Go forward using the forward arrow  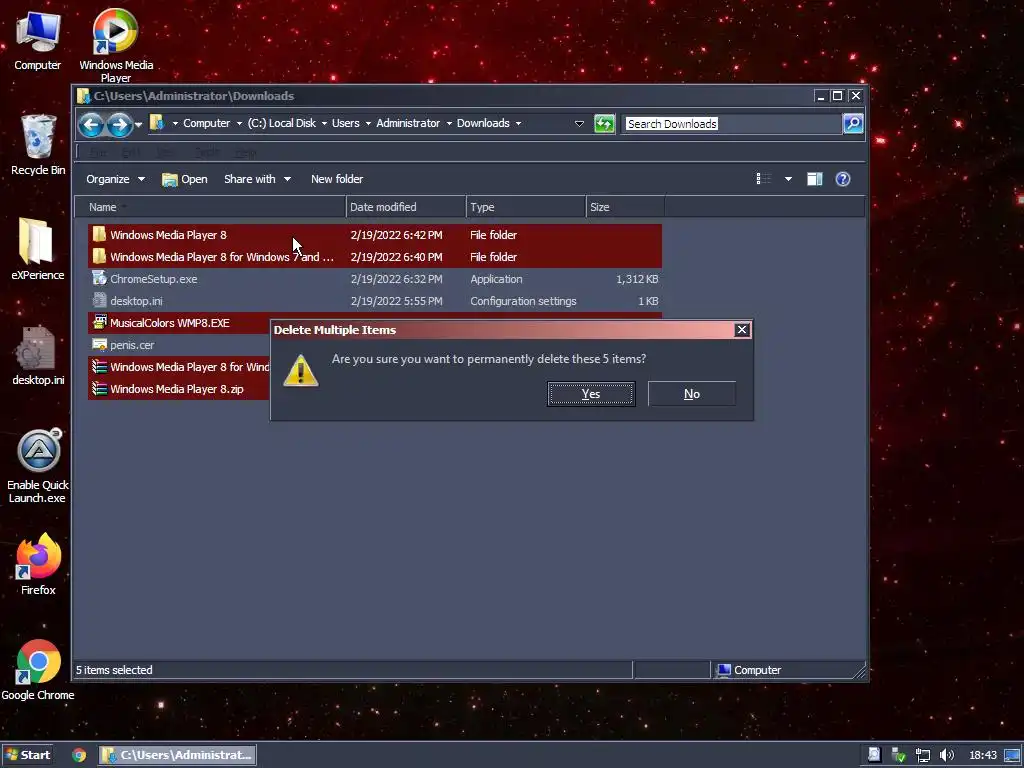119,124
